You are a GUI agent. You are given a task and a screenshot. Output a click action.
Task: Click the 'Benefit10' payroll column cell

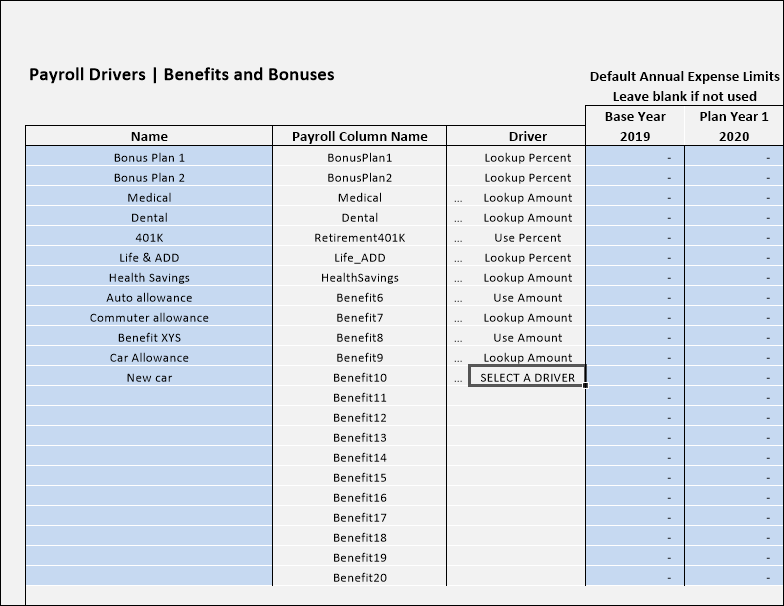point(360,378)
